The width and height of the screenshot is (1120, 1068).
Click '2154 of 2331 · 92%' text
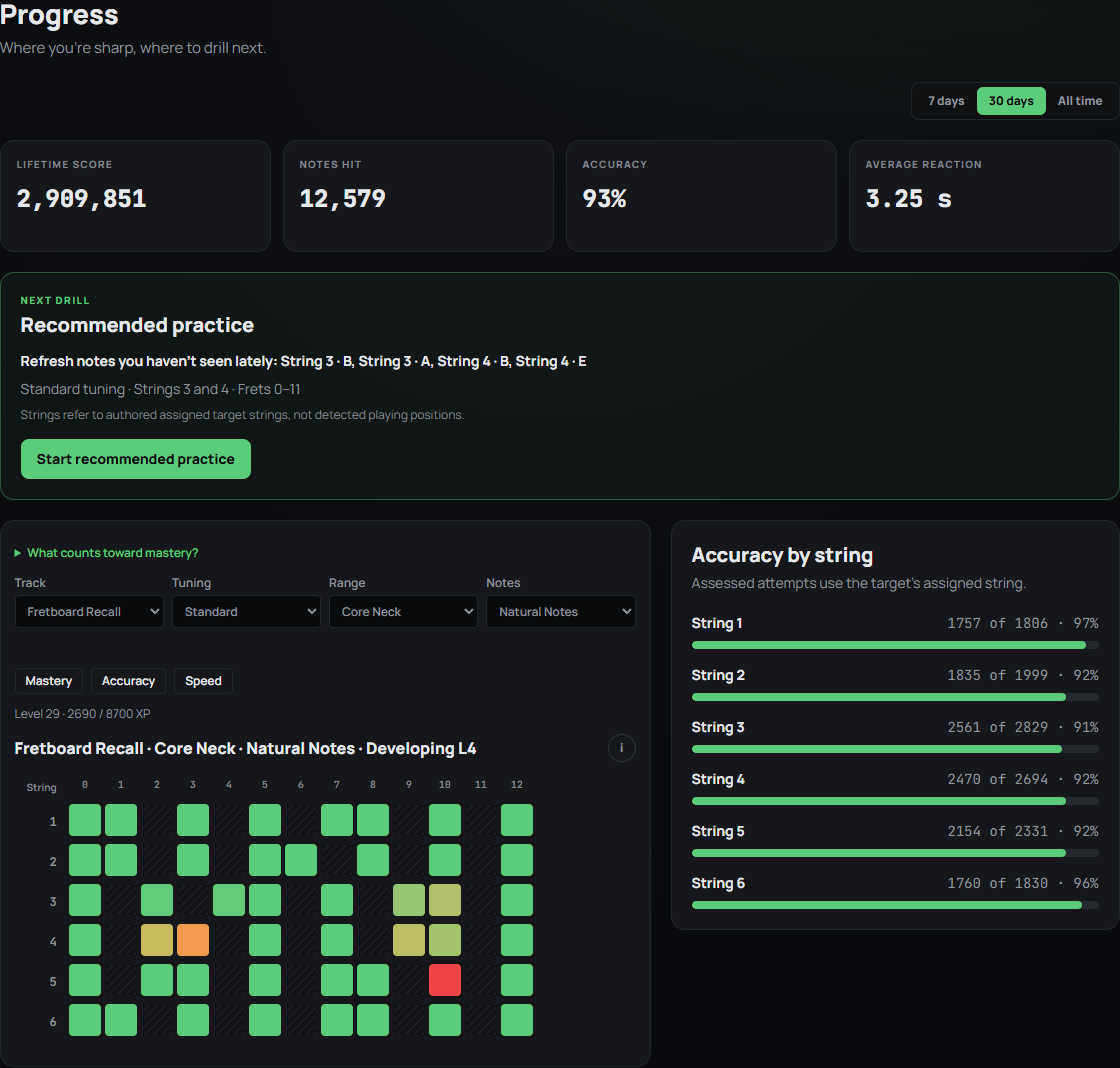coord(1023,832)
